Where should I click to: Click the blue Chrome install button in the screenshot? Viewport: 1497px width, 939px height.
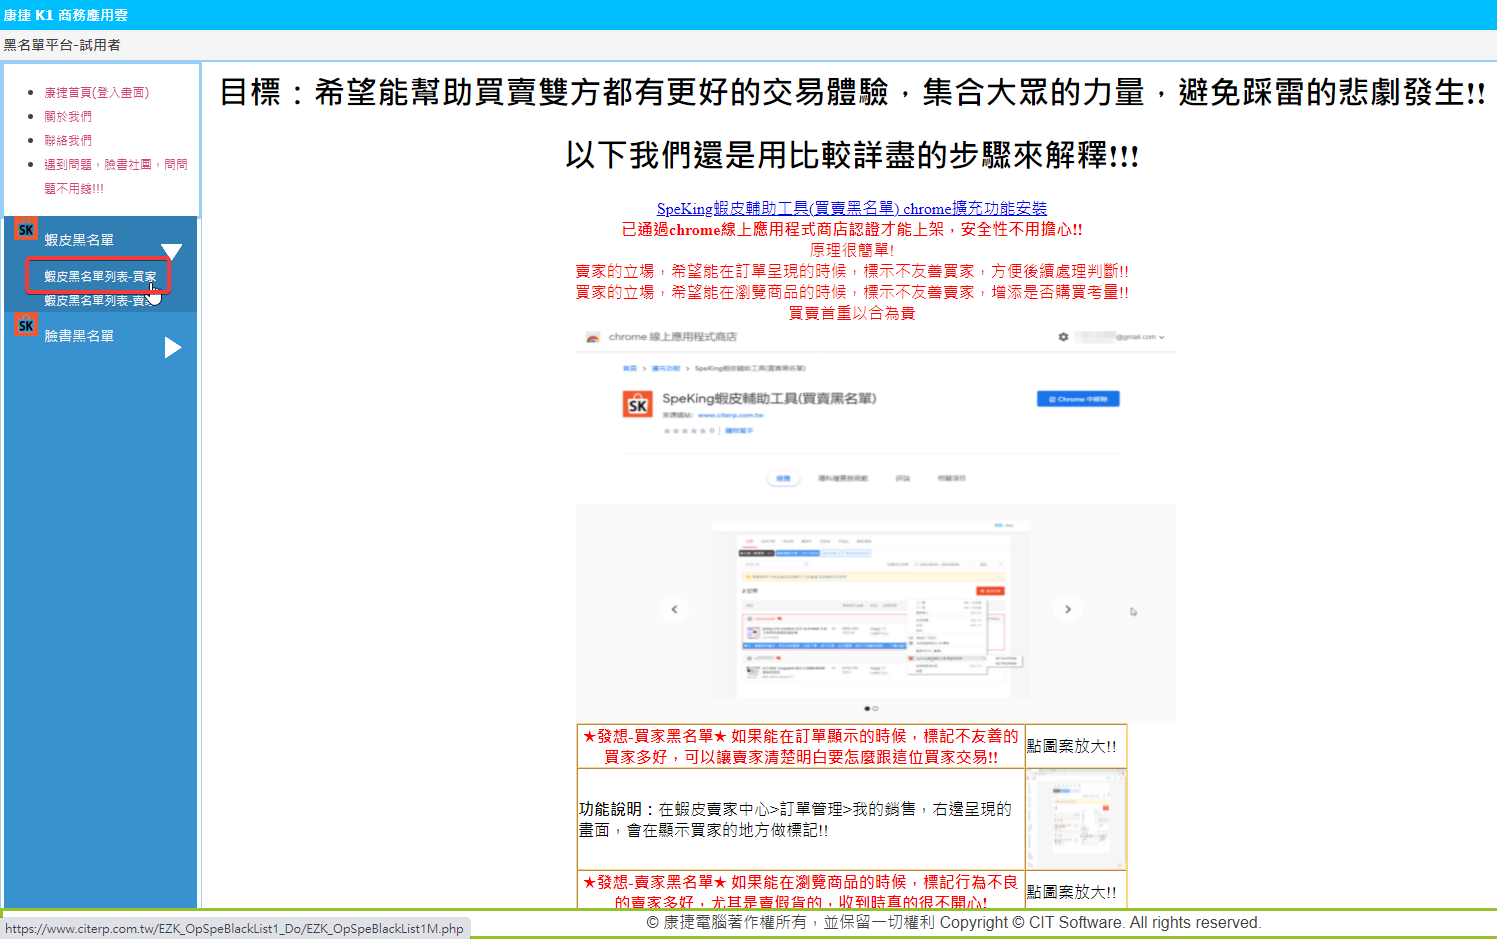pos(1077,399)
